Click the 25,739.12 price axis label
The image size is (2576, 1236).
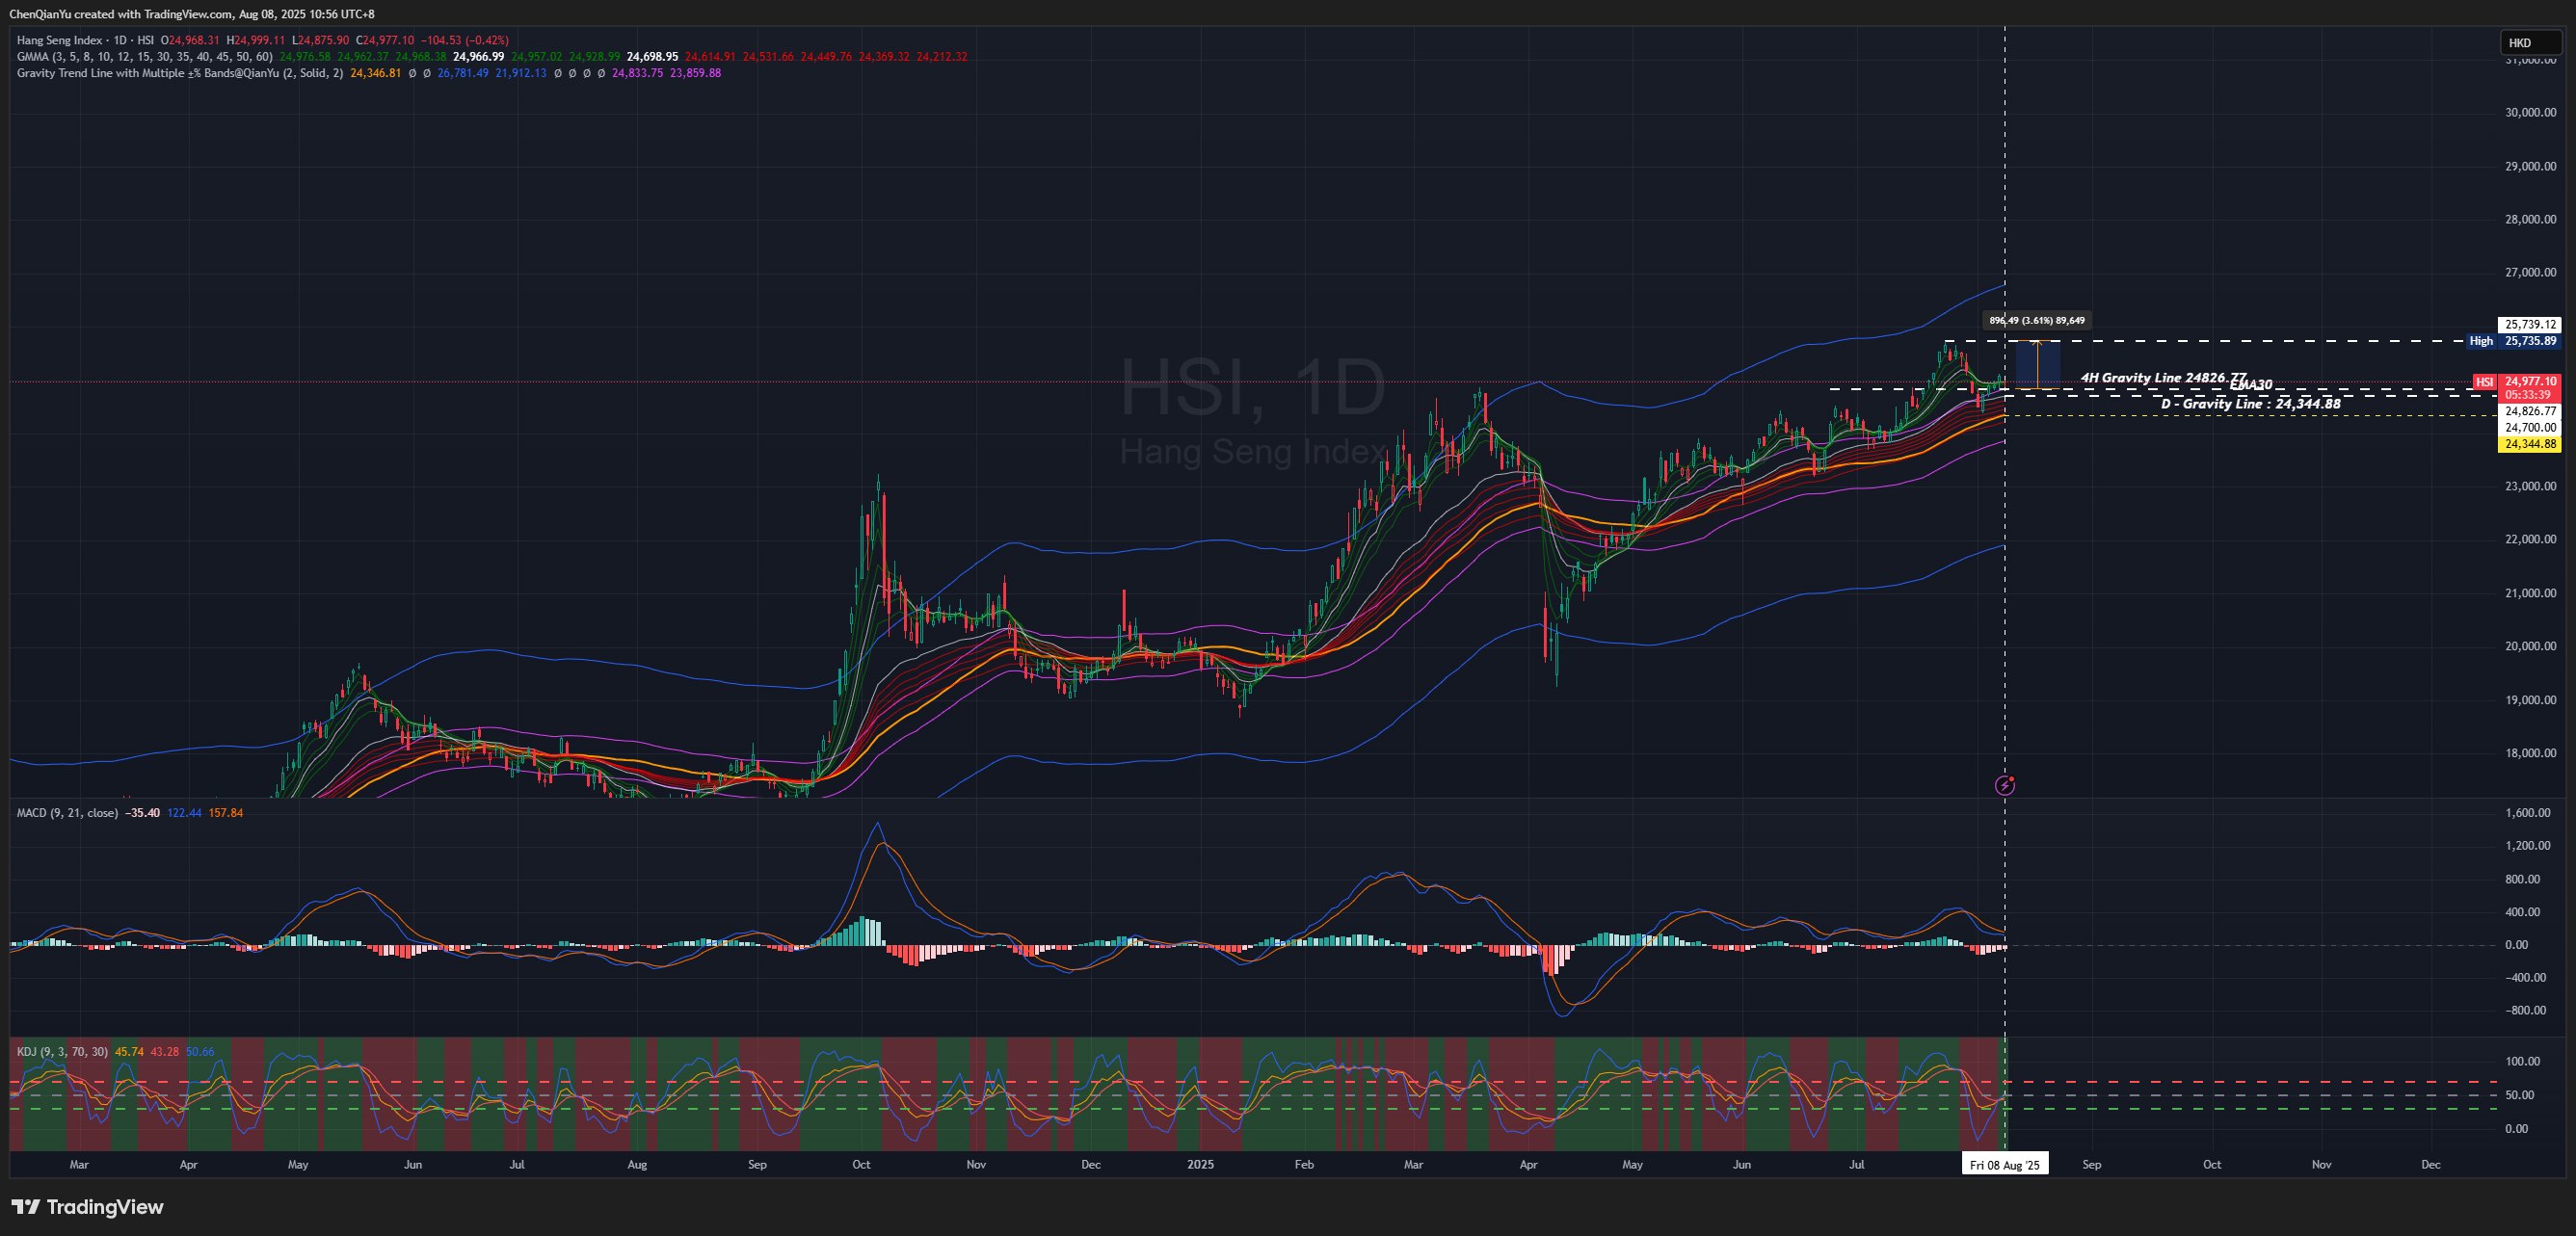point(2530,324)
